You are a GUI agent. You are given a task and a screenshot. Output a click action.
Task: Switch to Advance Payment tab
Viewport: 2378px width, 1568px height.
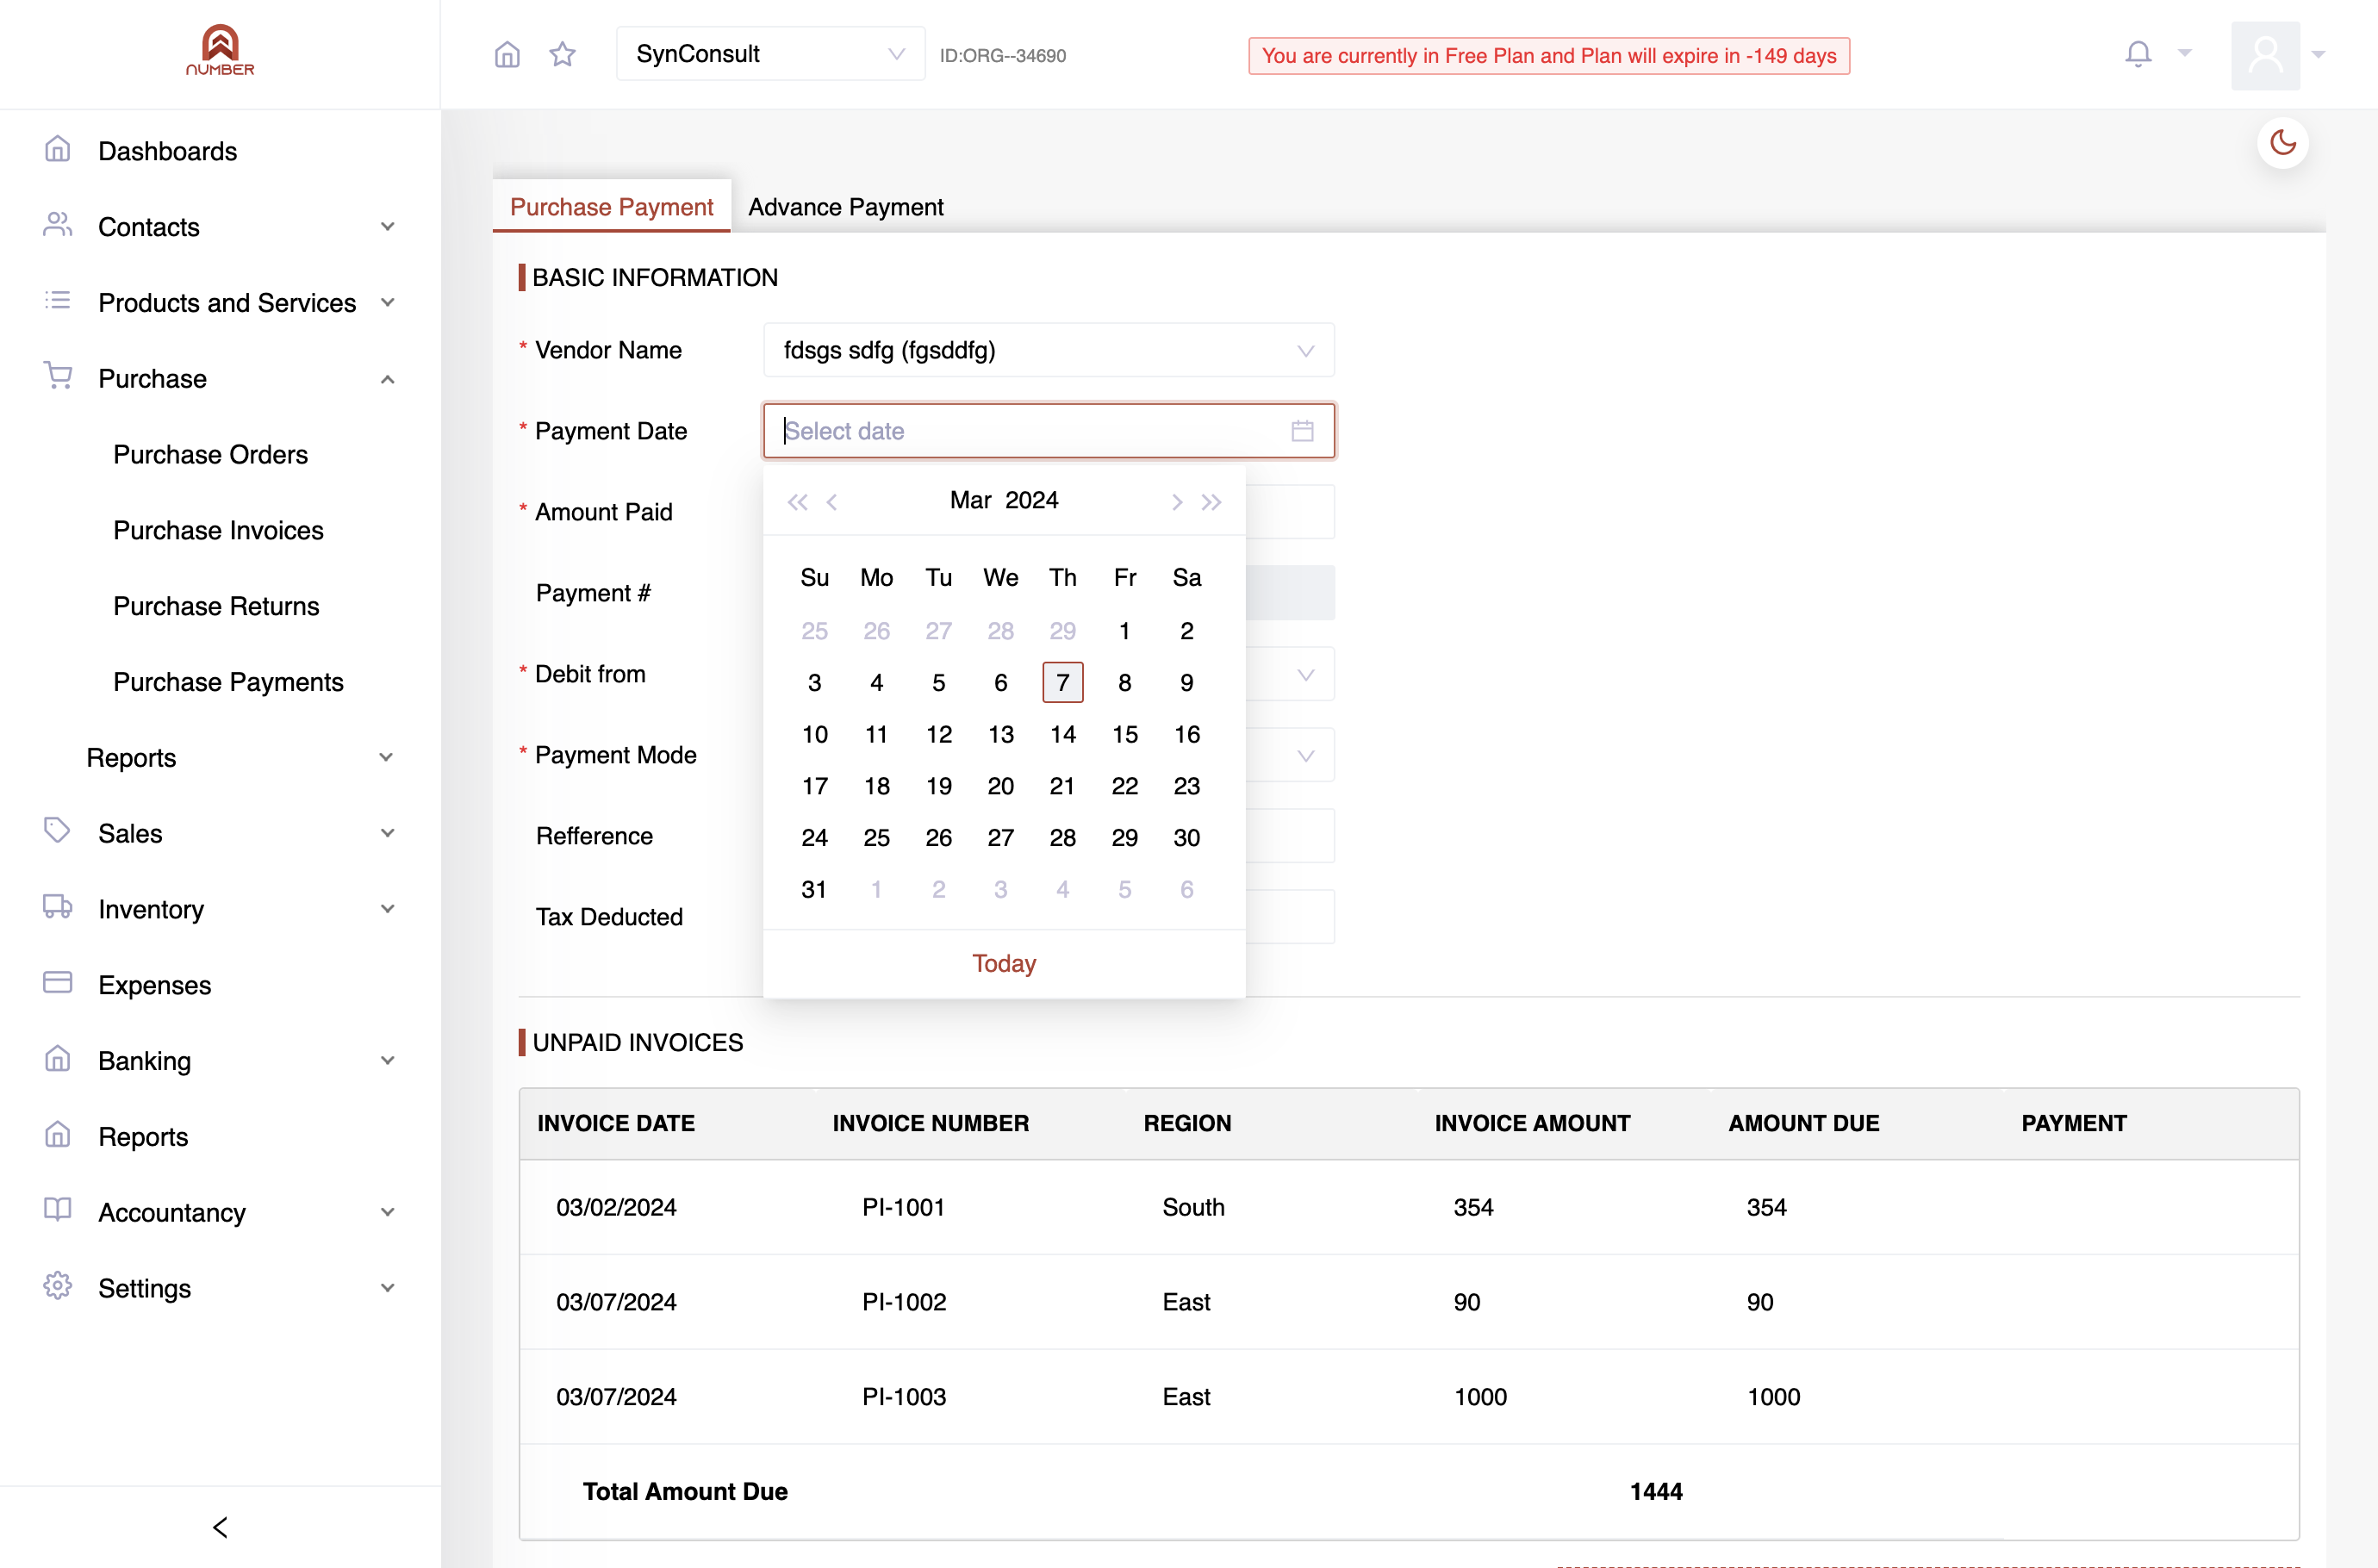845,207
